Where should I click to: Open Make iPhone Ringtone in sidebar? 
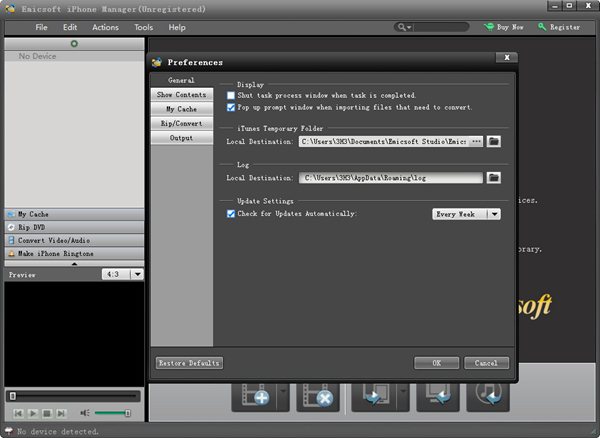[x=74, y=253]
